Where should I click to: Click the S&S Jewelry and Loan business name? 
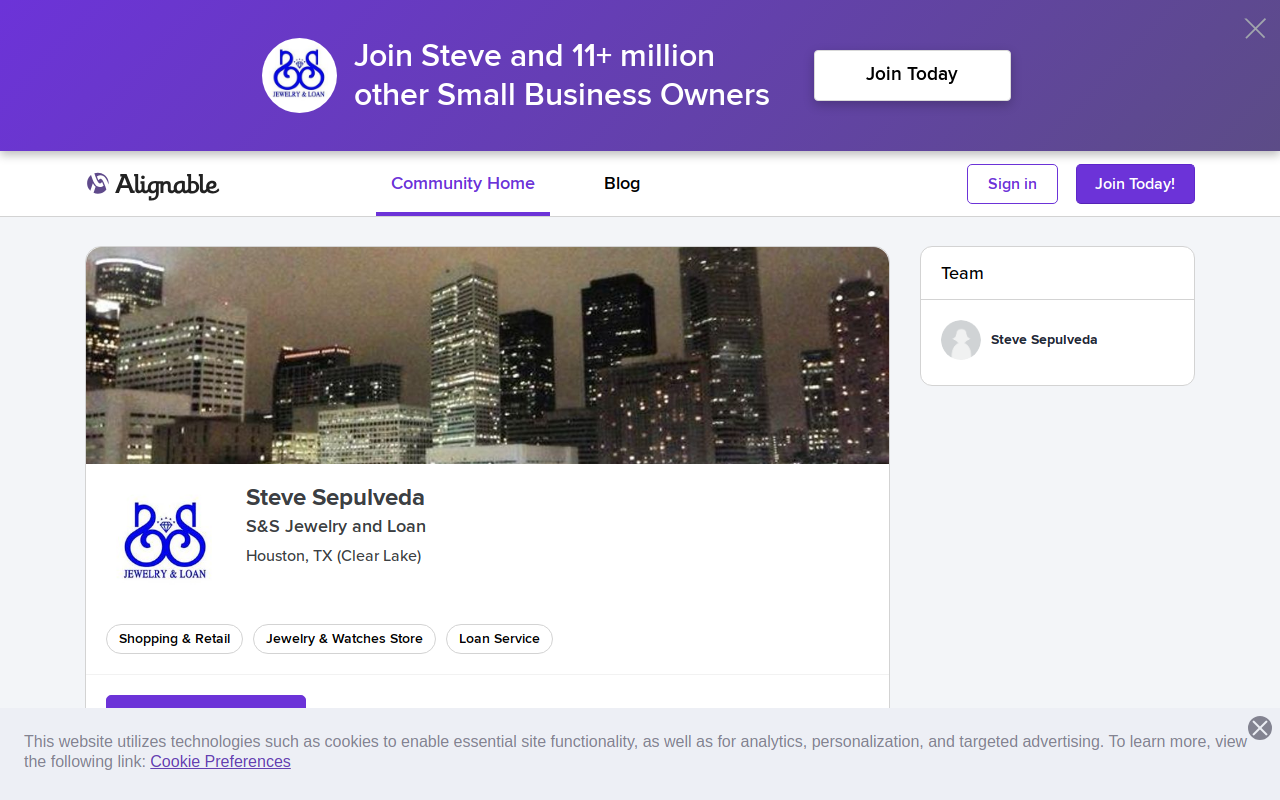(336, 526)
